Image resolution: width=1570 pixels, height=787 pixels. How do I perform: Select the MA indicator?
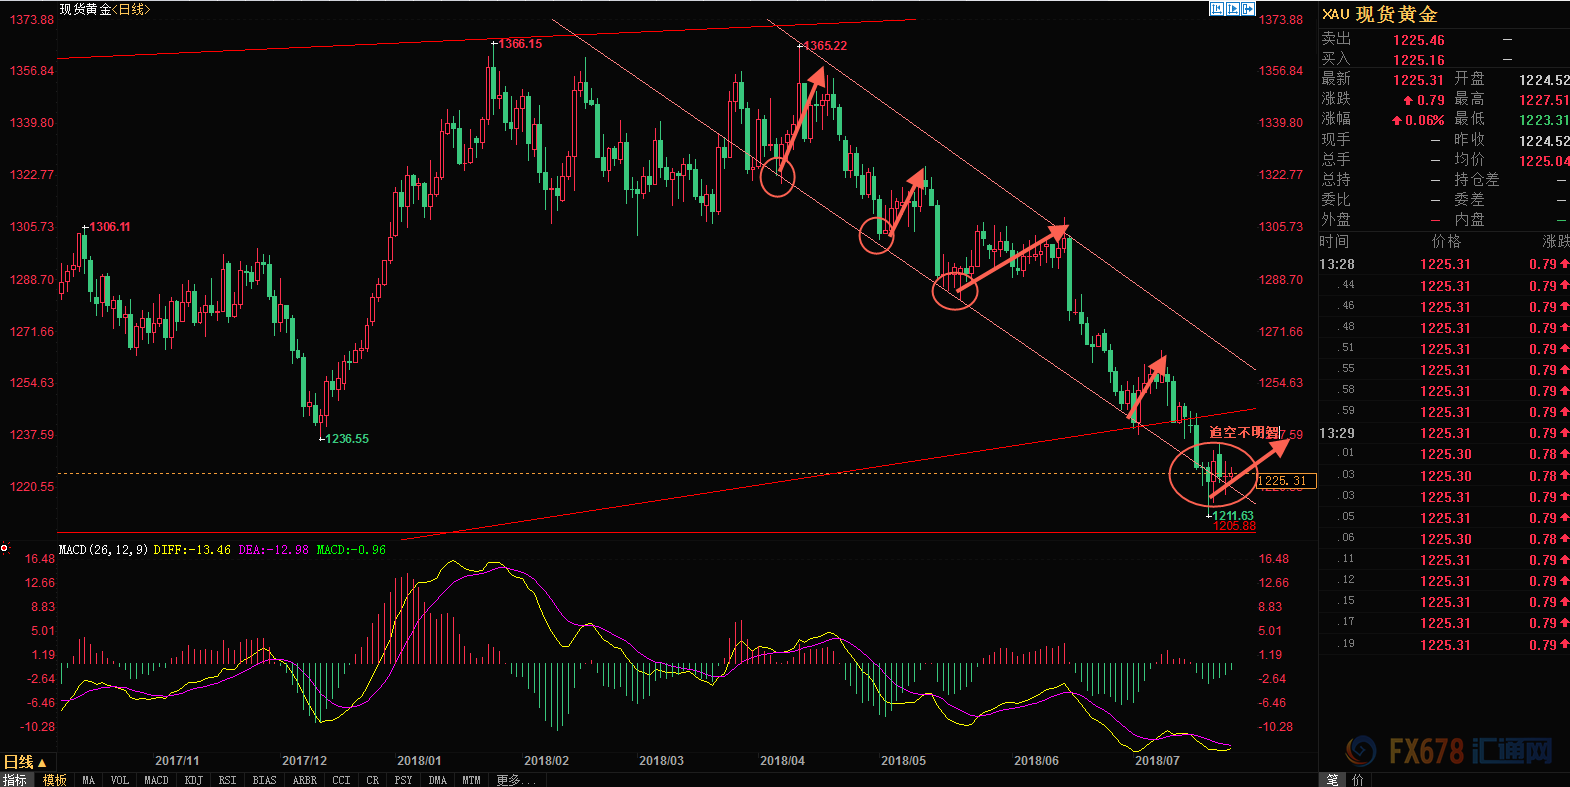click(89, 780)
